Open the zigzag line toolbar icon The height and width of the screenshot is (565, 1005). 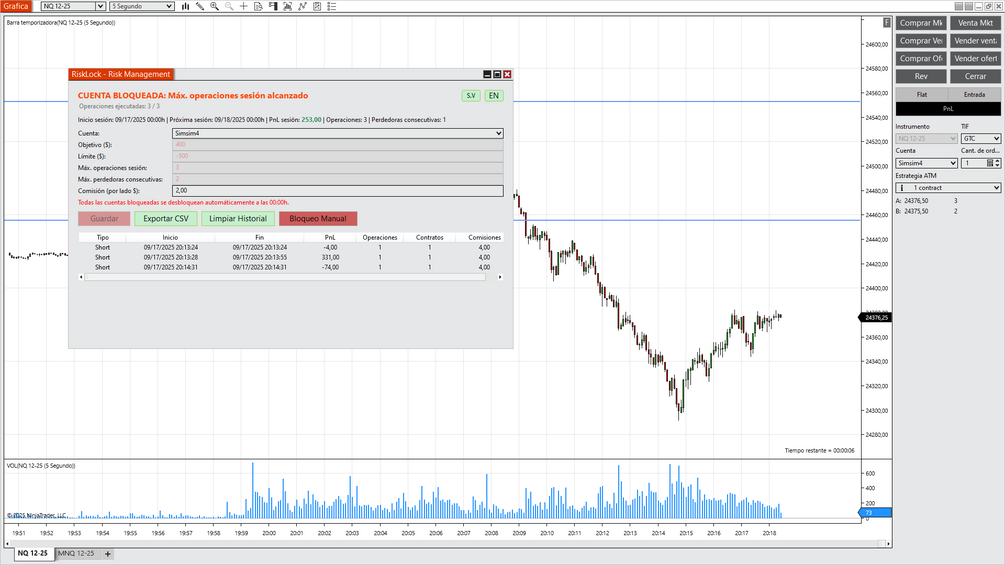pyautogui.click(x=302, y=6)
